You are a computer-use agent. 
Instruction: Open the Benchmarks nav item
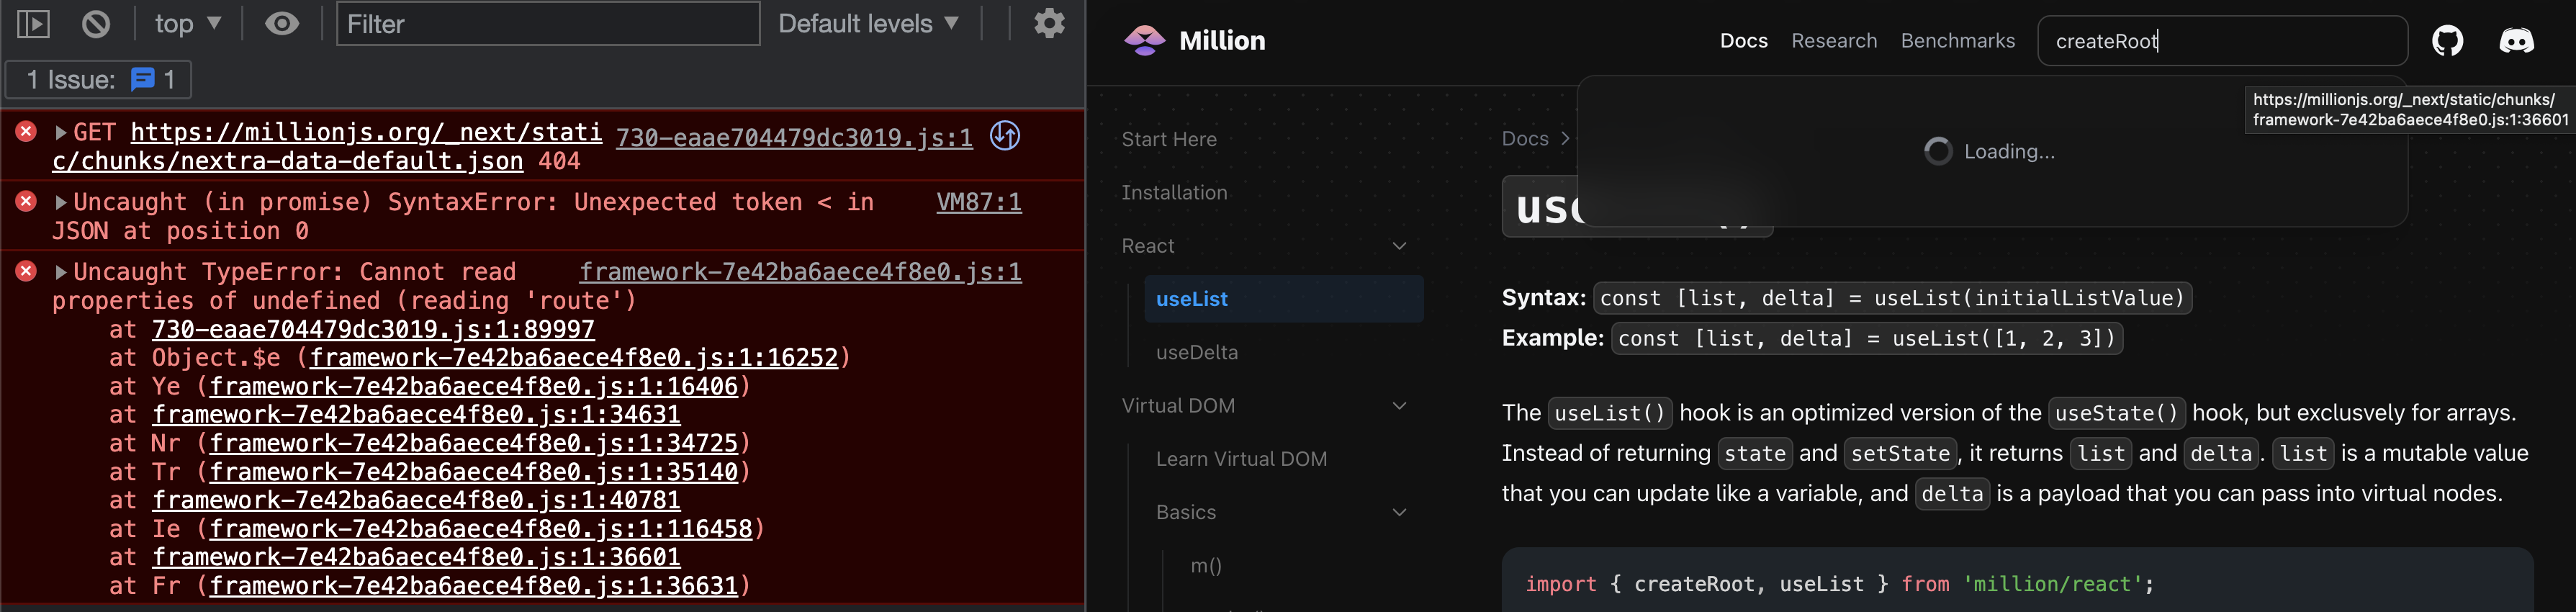(1958, 41)
